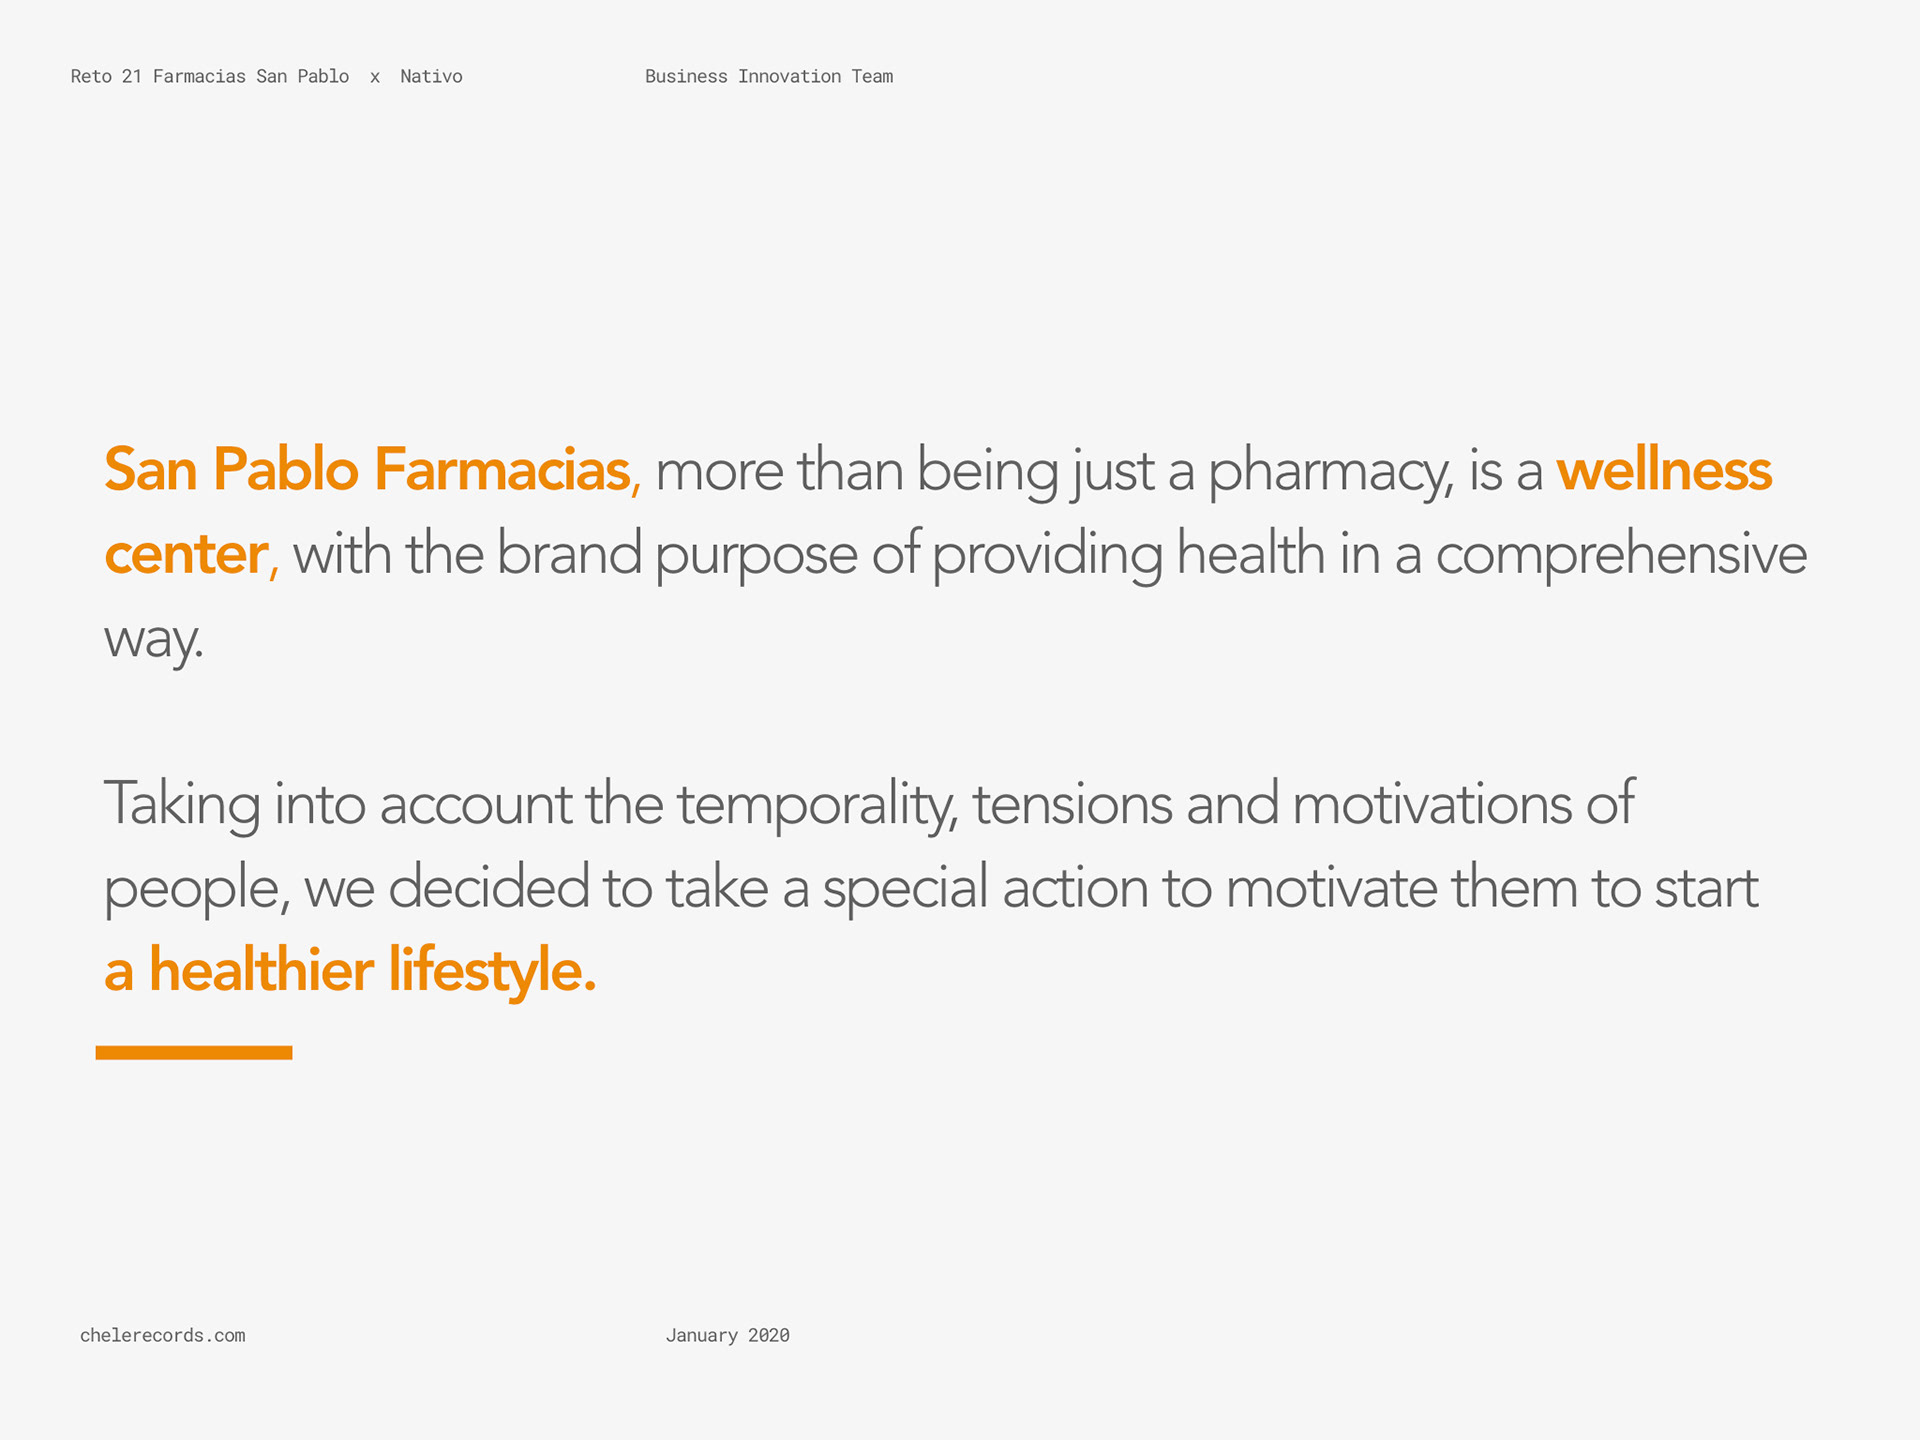This screenshot has width=1920, height=1440.
Task: Select the "Nativo" label in the header
Action: [431, 76]
